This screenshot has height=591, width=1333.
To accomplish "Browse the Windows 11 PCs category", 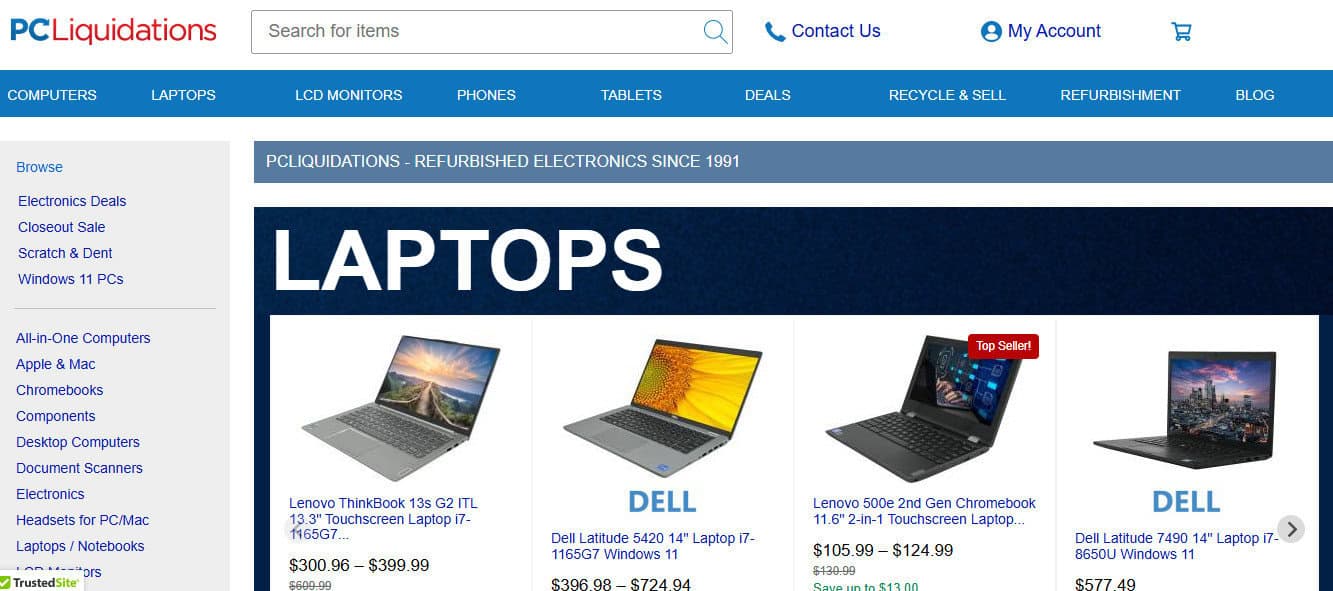I will (71, 279).
